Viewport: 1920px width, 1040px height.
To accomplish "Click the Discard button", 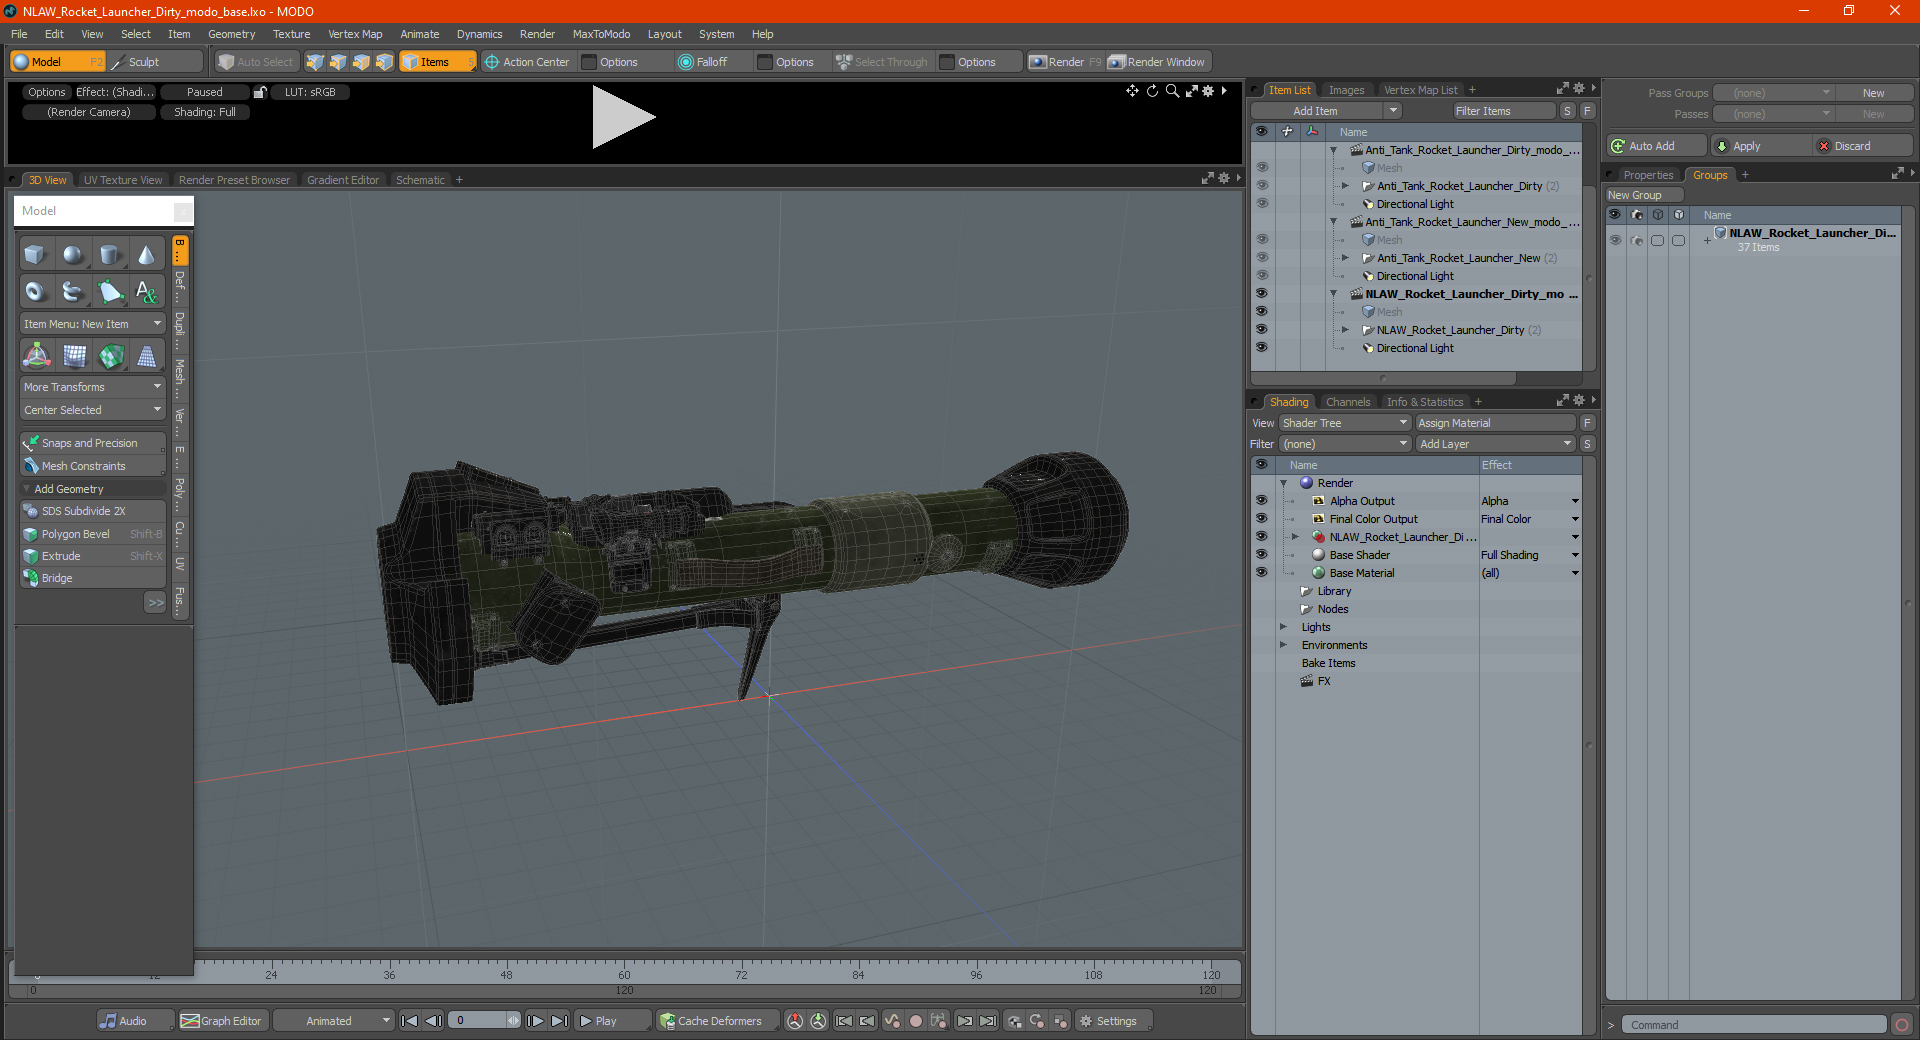I will (1860, 146).
